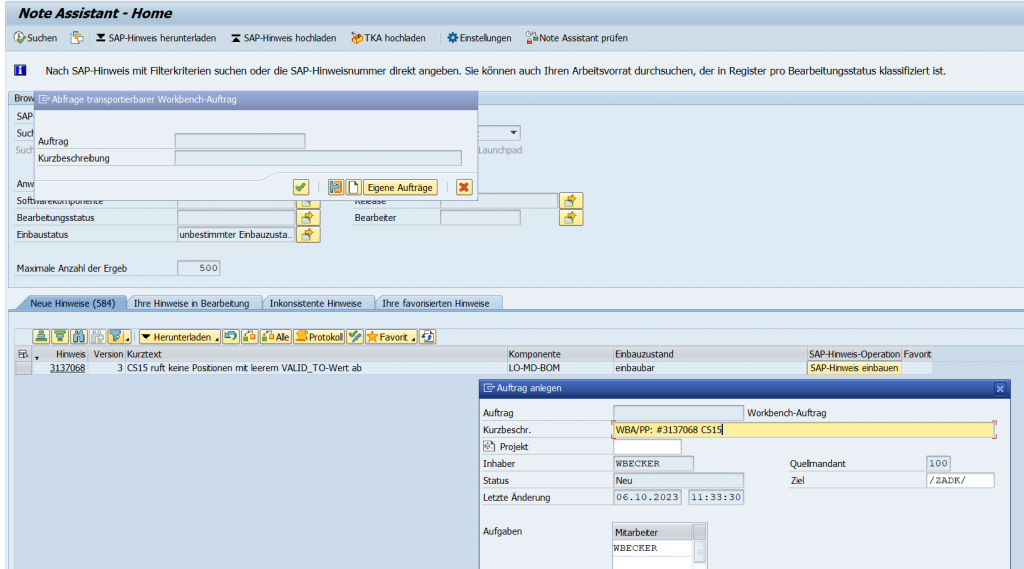This screenshot has height=569, width=1024.
Task: Click the red X cancel icon
Action: 464,187
